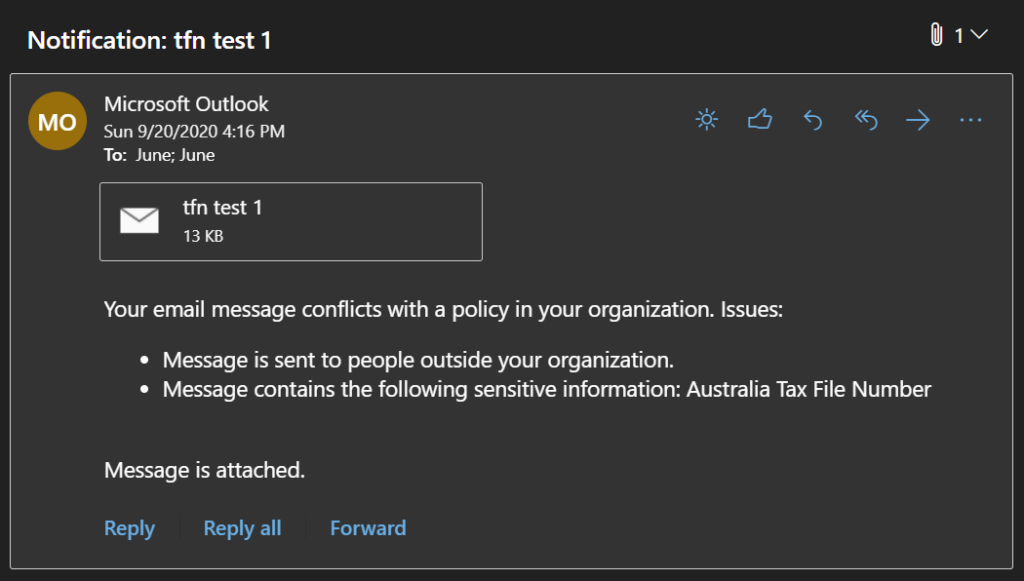Image resolution: width=1024 pixels, height=581 pixels.
Task: Open the tfn test 1 attachment
Action: click(291, 221)
